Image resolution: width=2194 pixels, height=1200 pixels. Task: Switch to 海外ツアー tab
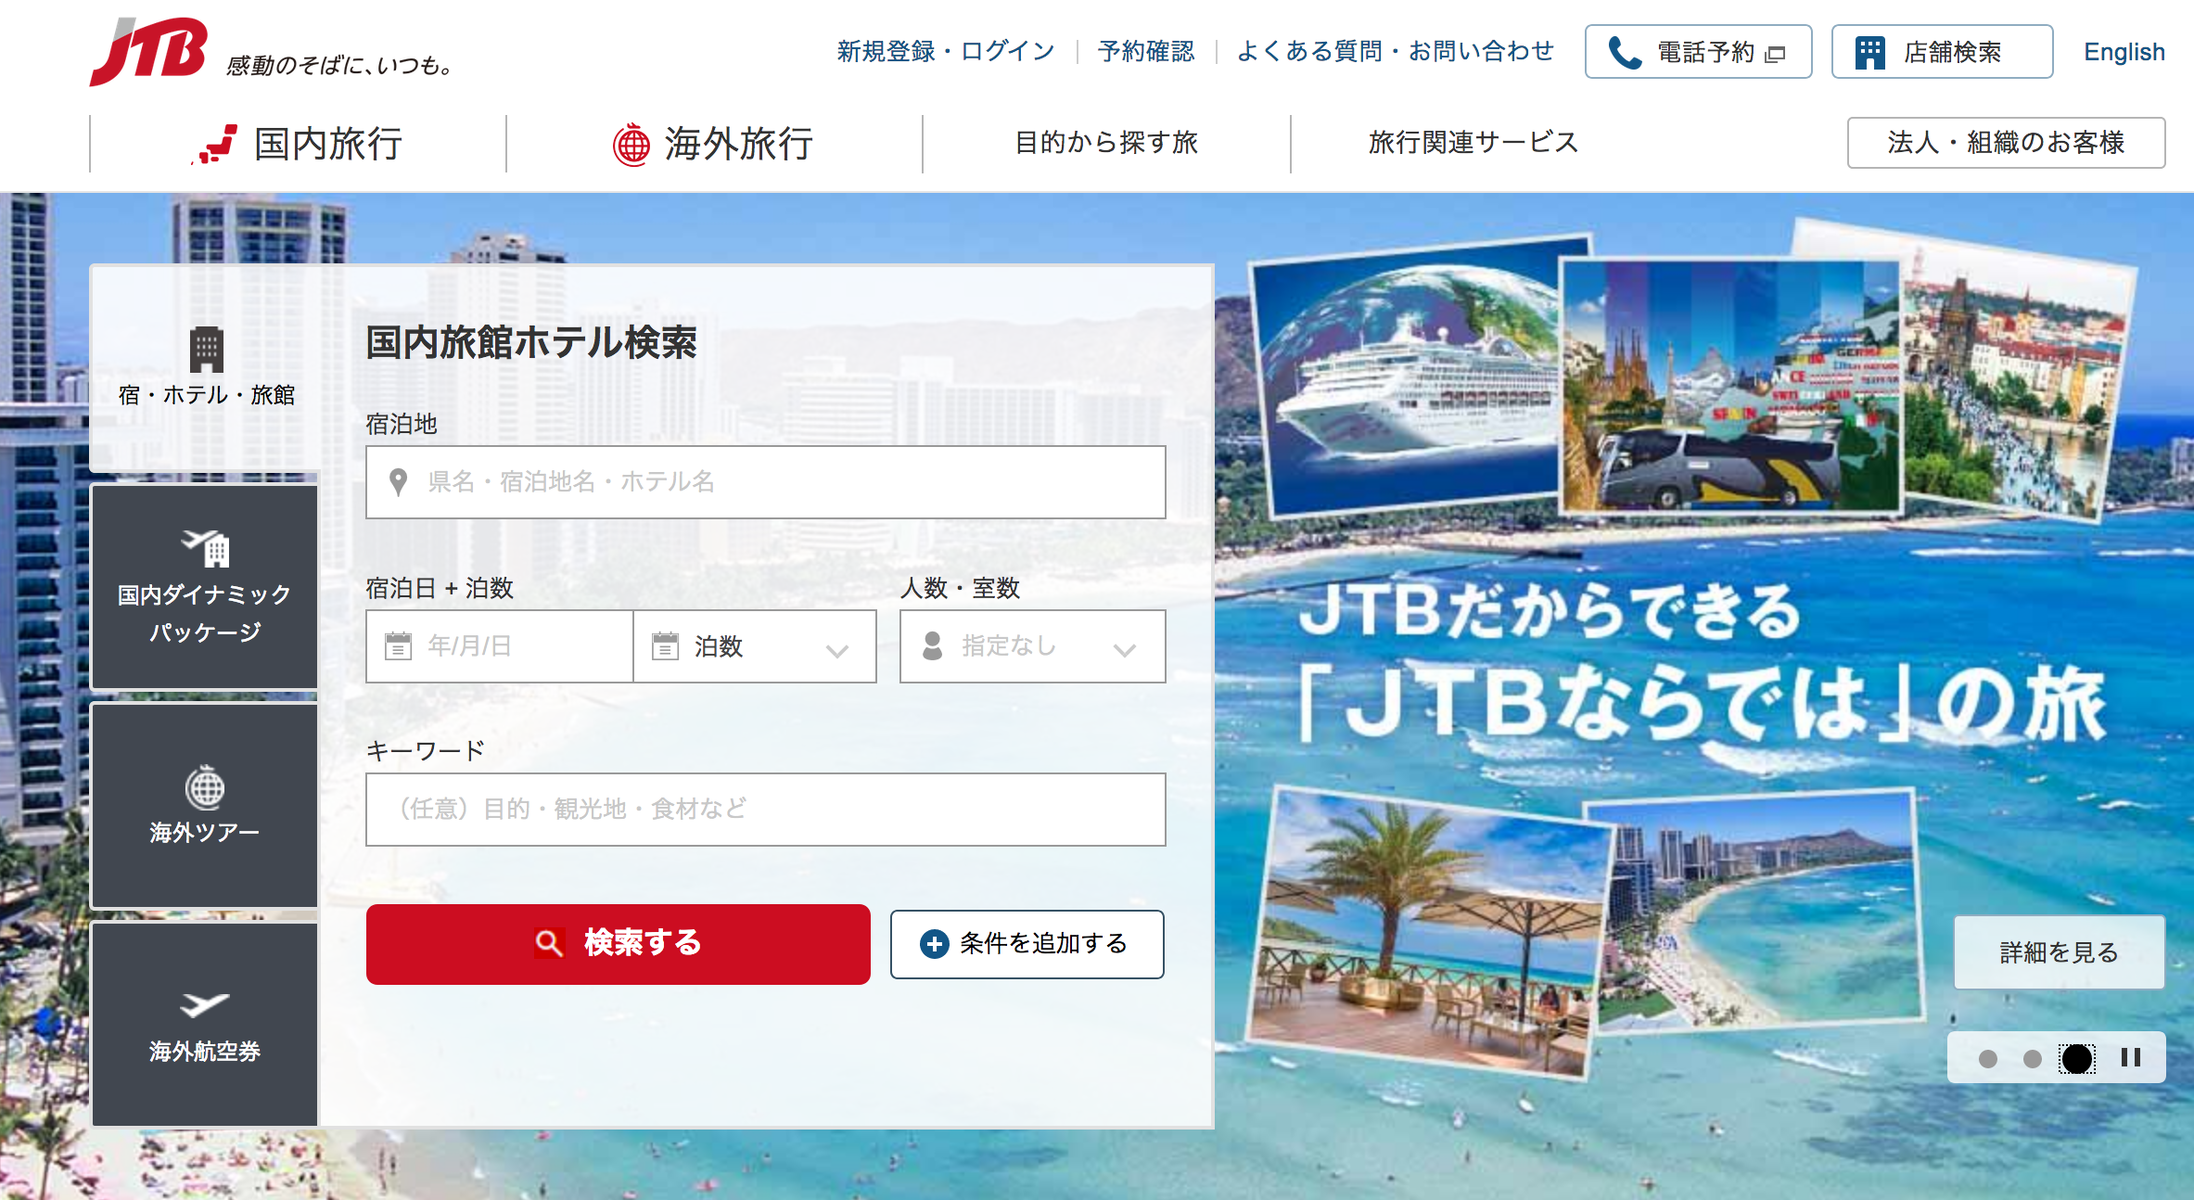pyautogui.click(x=205, y=806)
